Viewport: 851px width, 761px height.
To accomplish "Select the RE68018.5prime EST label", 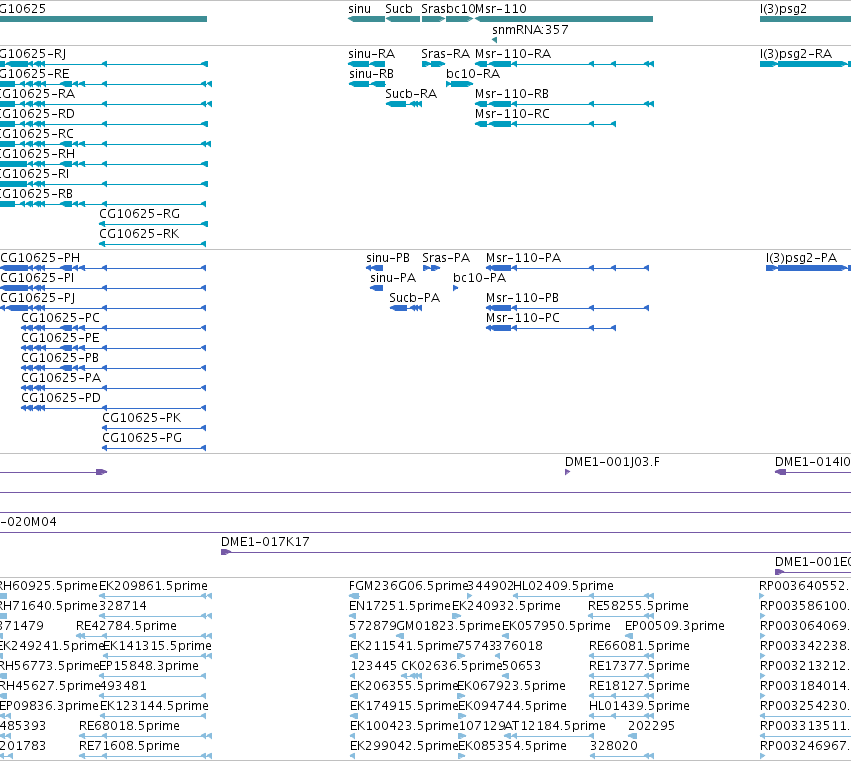I will [x=129, y=726].
